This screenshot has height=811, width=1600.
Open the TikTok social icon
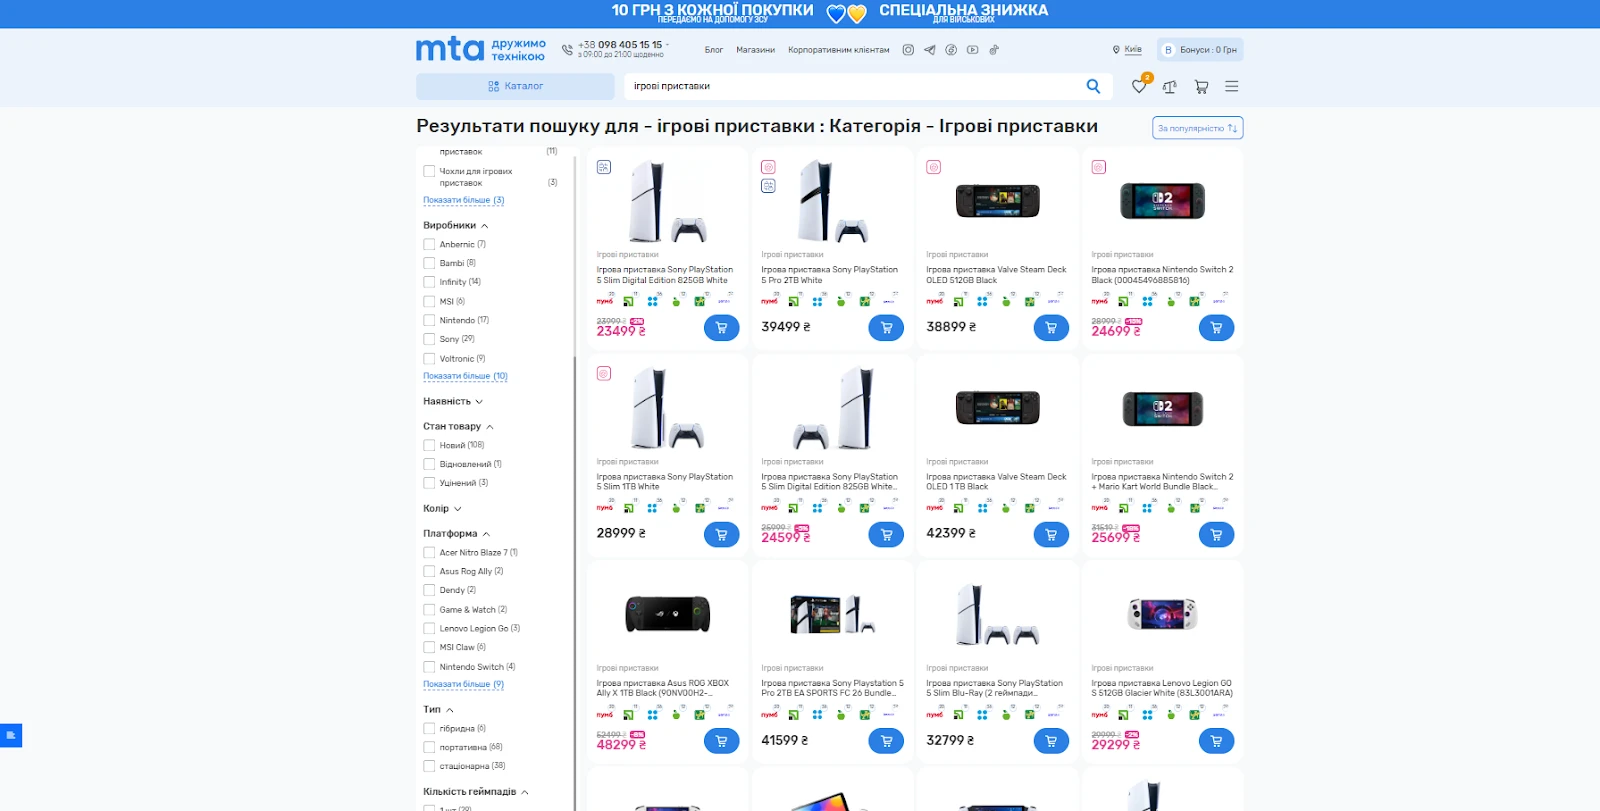click(x=994, y=50)
